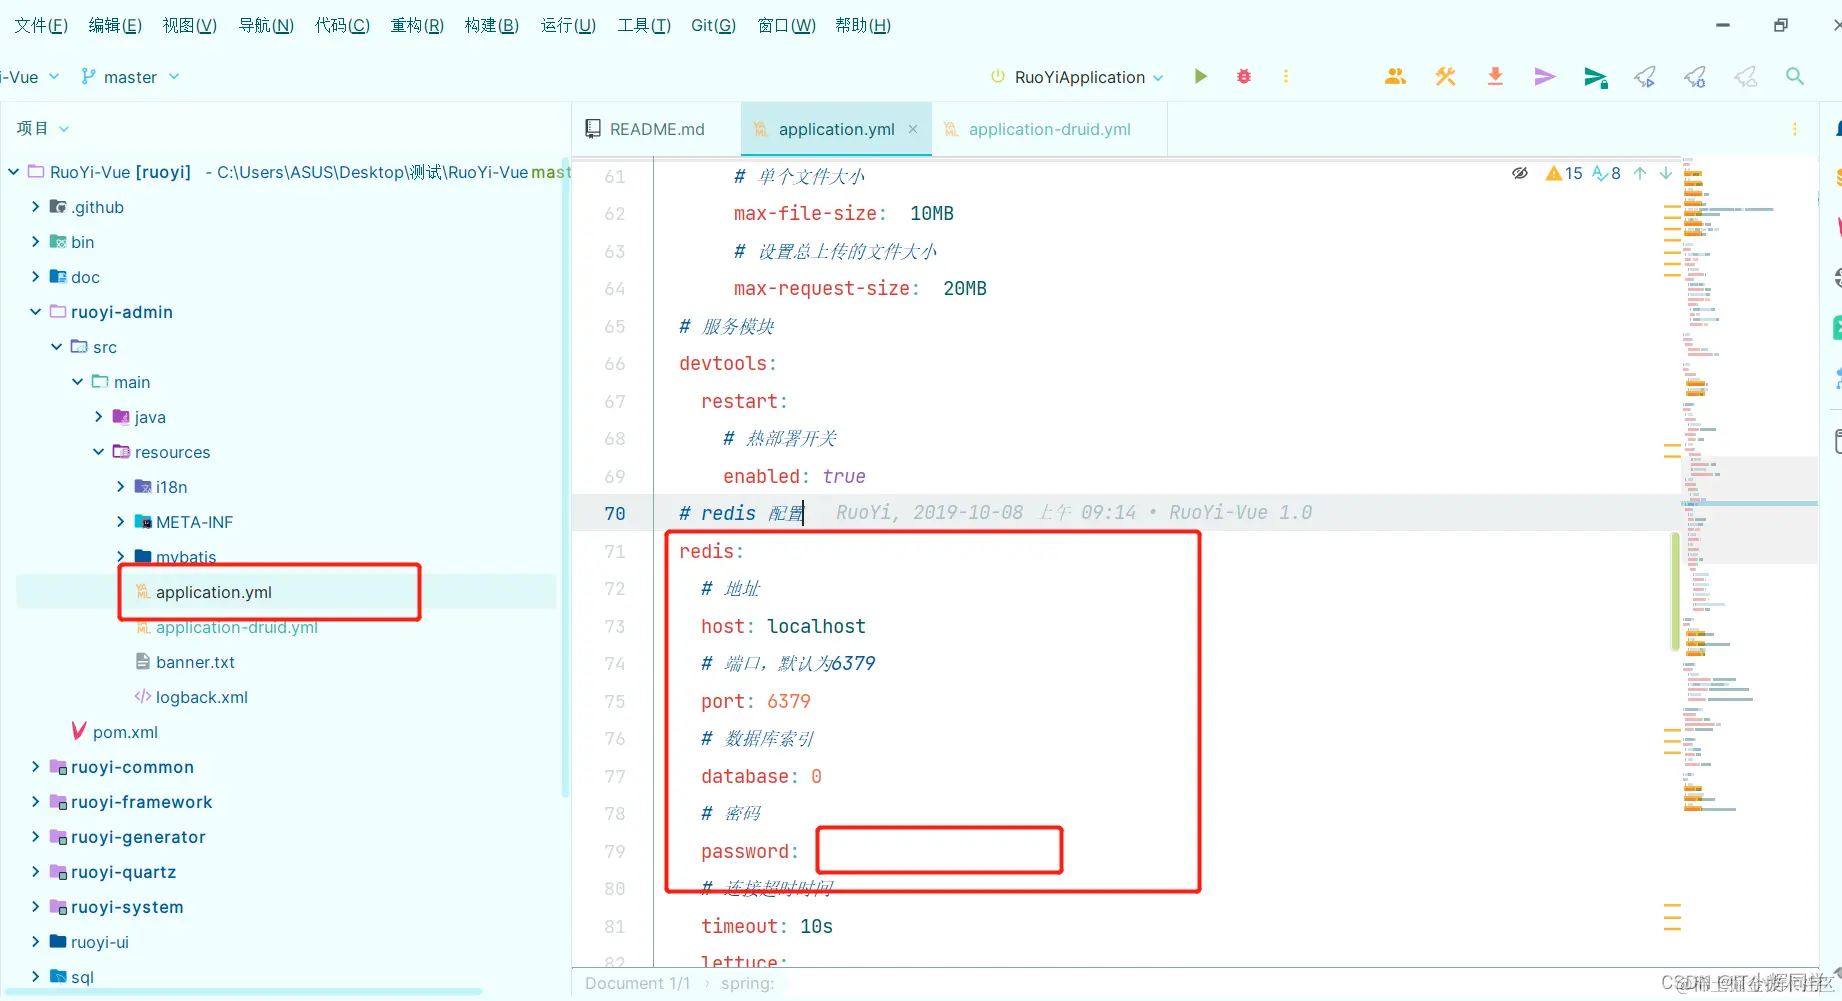Toggle reader mode with the eye icon
This screenshot has width=1842, height=1001.
coord(1520,173)
